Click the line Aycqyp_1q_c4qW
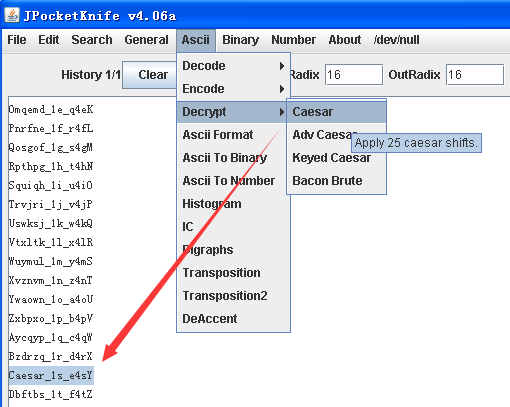This screenshot has width=510, height=407. (x=51, y=338)
